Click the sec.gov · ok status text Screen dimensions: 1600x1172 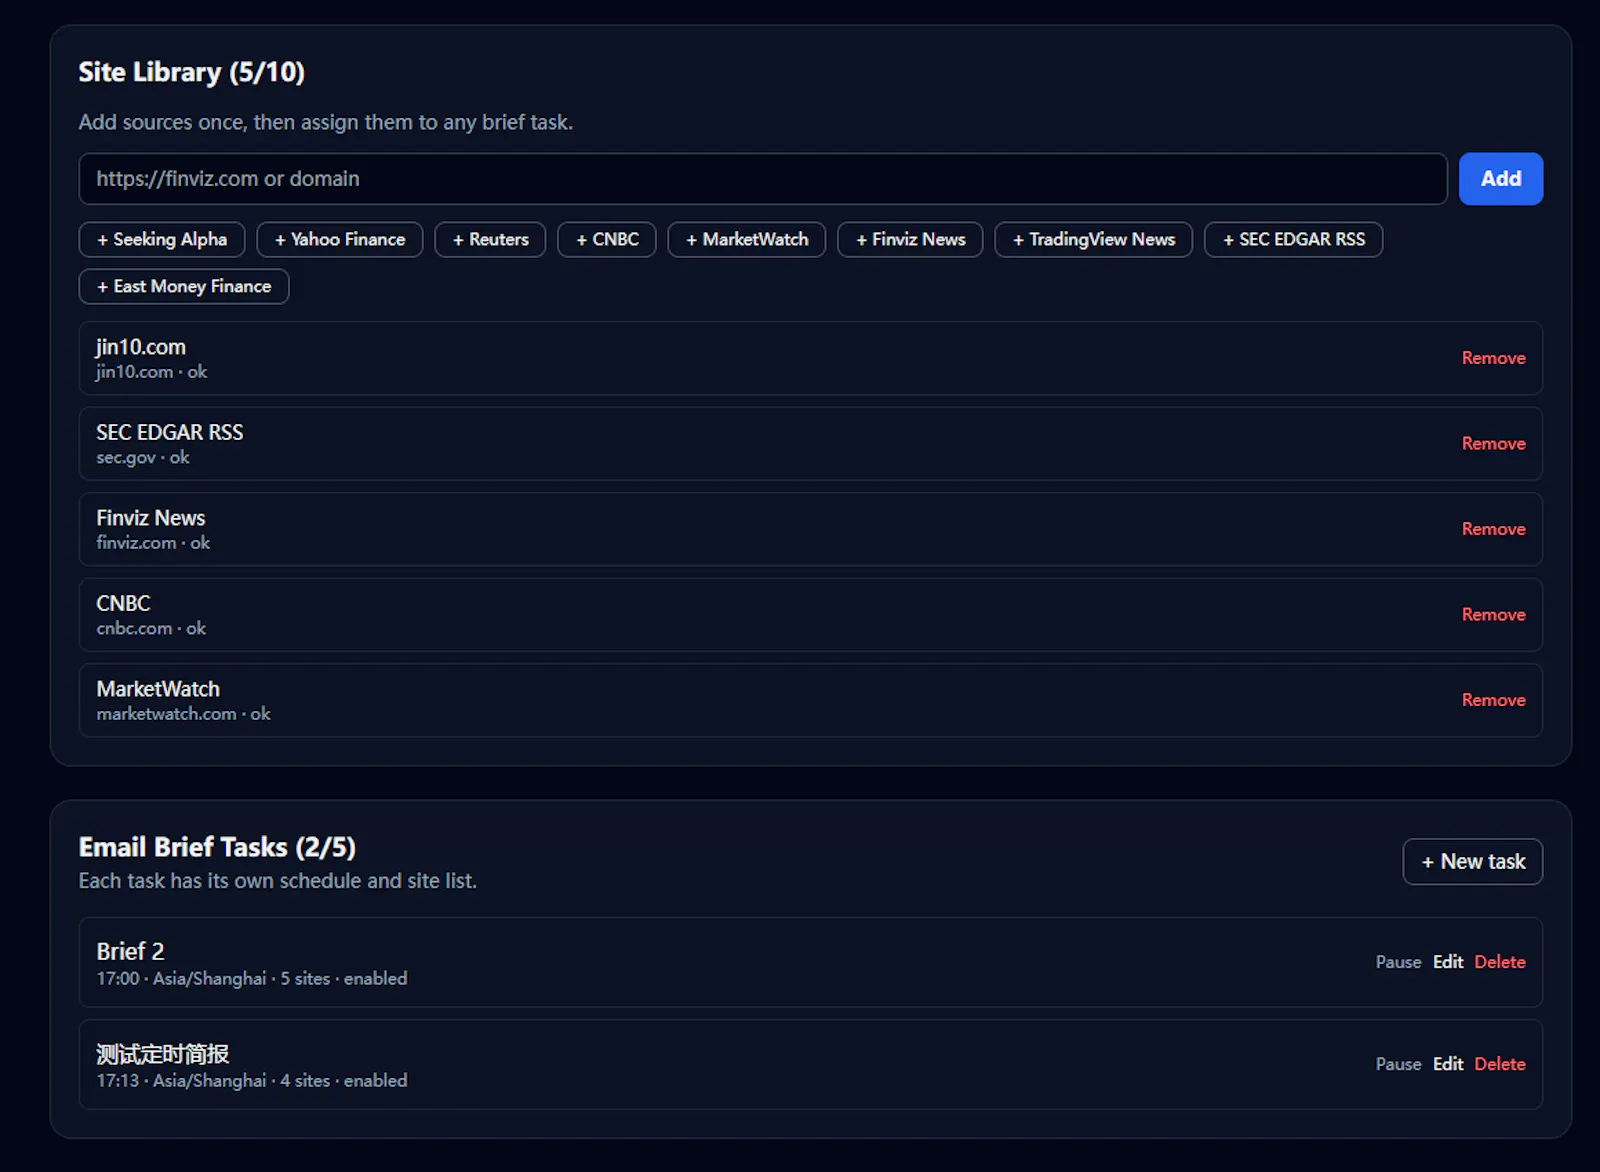(143, 457)
